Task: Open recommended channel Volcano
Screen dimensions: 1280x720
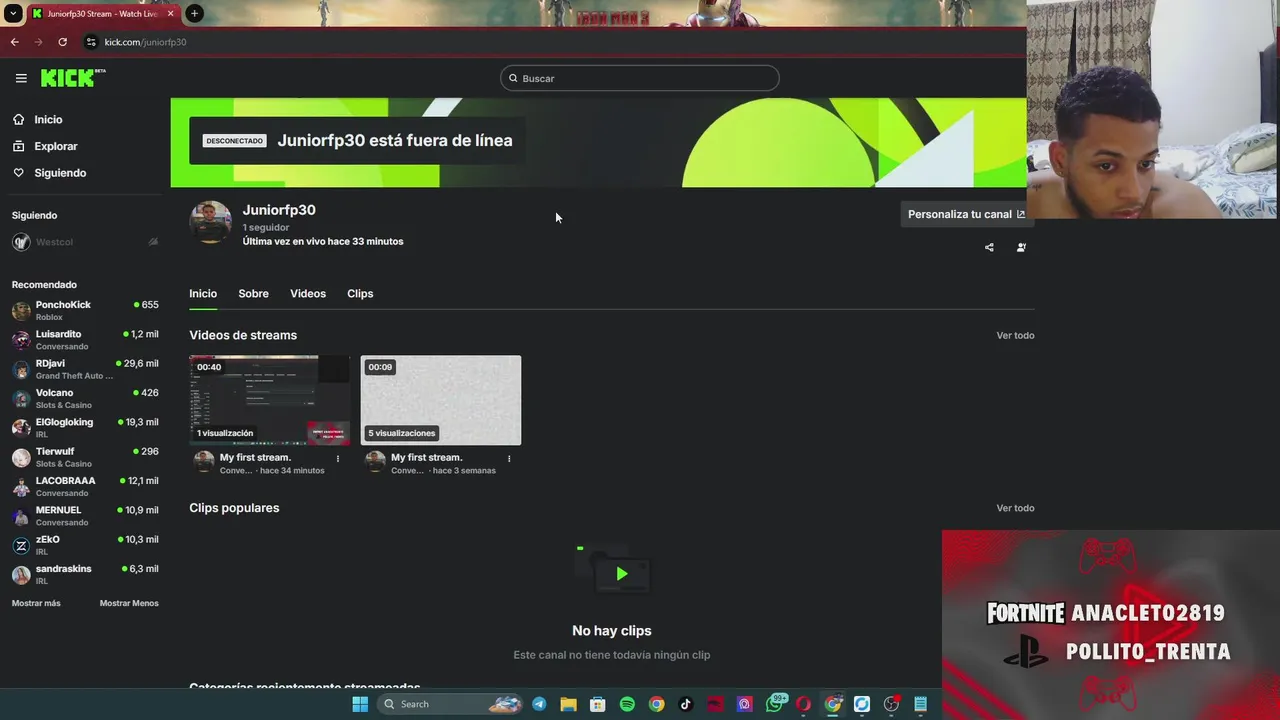Action: [x=85, y=398]
